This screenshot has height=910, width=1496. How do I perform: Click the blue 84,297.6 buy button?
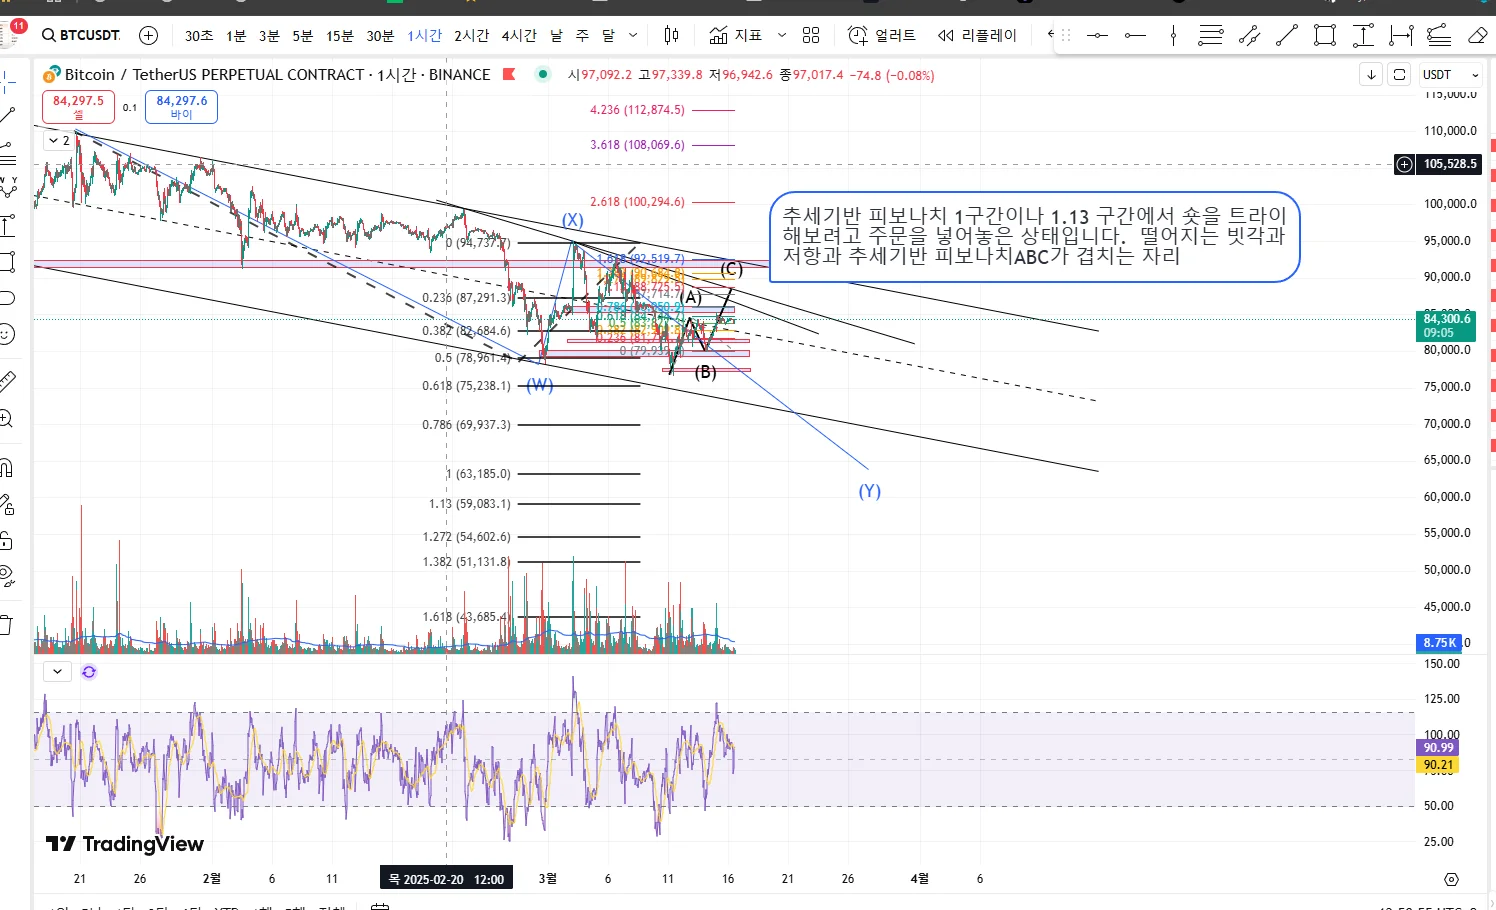point(181,107)
